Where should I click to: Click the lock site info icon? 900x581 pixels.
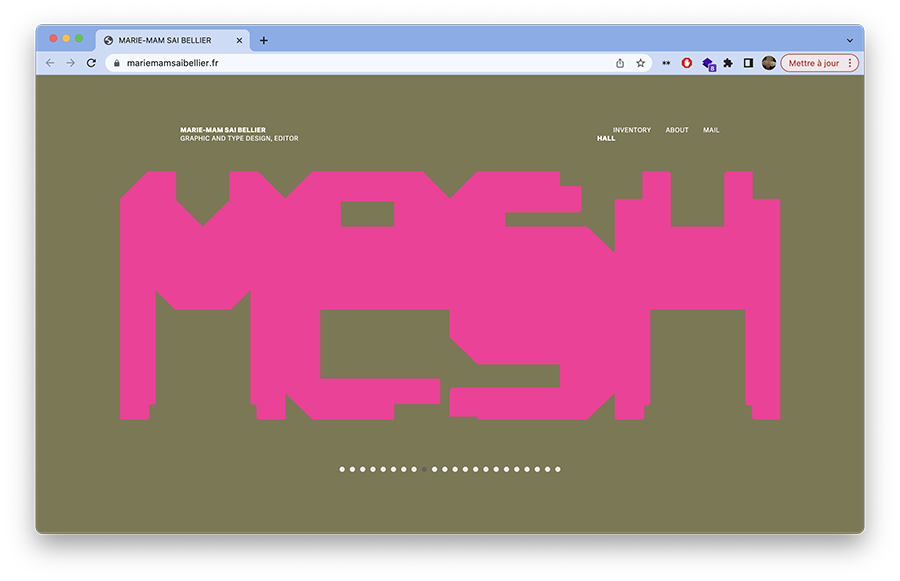(117, 63)
